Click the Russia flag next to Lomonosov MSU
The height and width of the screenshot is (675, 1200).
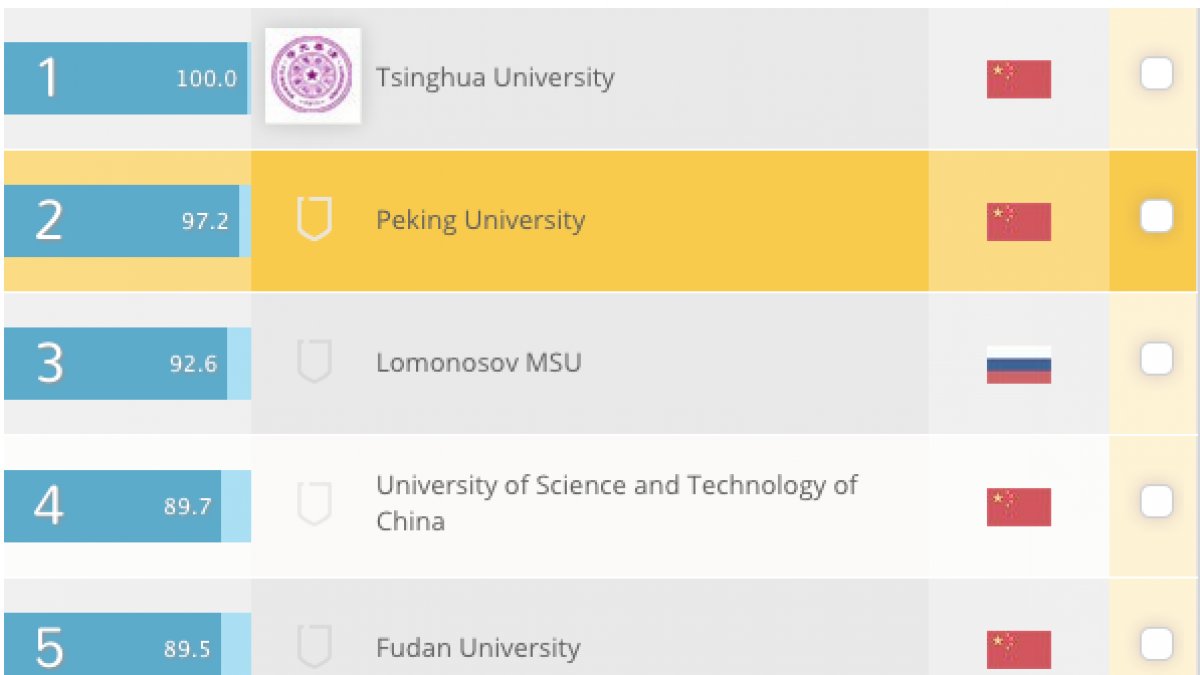click(1018, 365)
